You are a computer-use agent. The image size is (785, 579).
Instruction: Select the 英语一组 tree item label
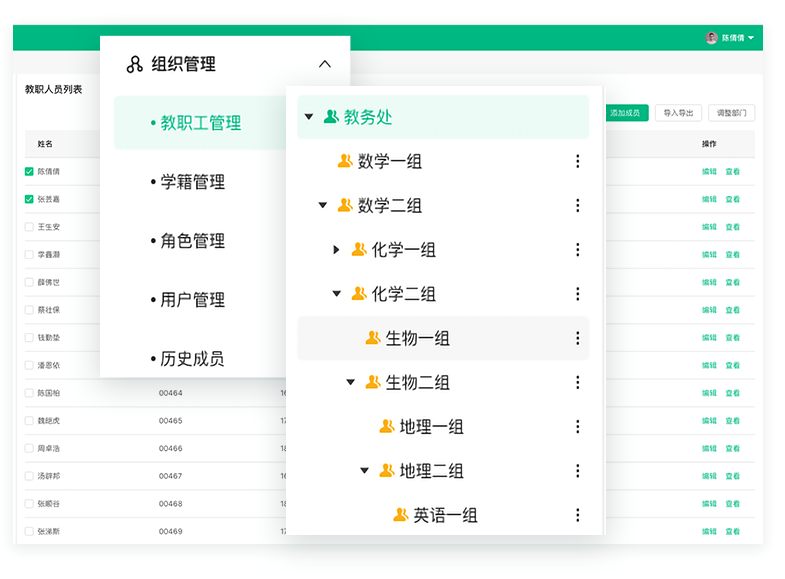coord(445,515)
